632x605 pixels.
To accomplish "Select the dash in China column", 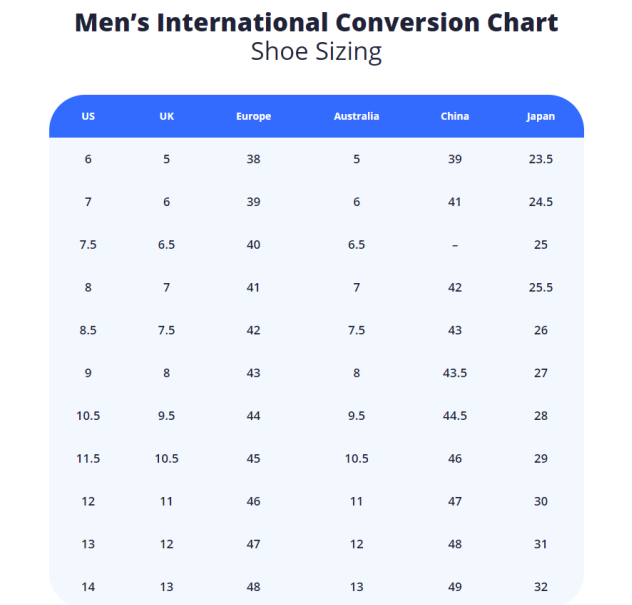I will coord(454,245).
